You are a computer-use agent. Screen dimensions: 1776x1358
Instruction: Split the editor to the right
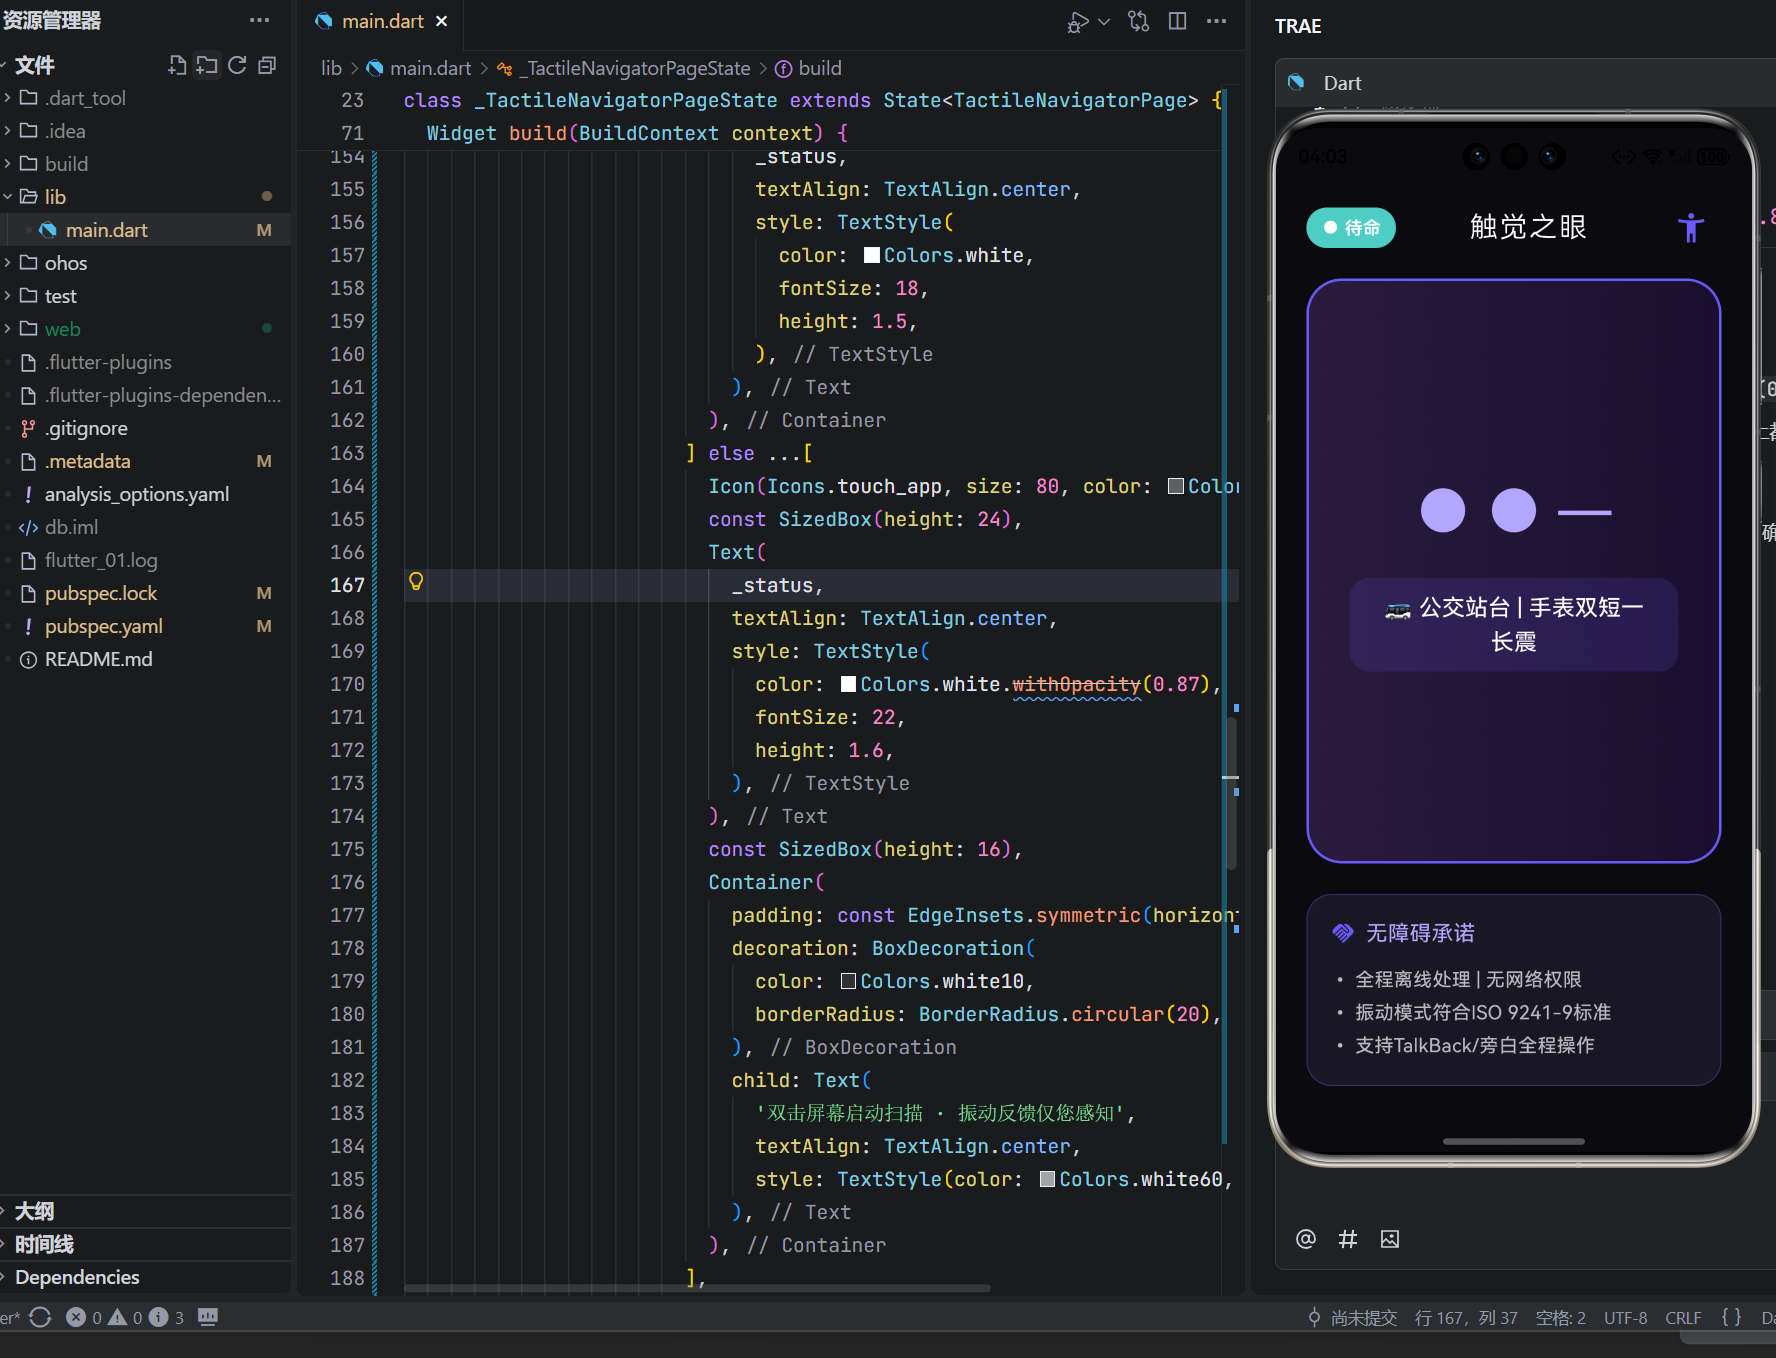coord(1178,21)
